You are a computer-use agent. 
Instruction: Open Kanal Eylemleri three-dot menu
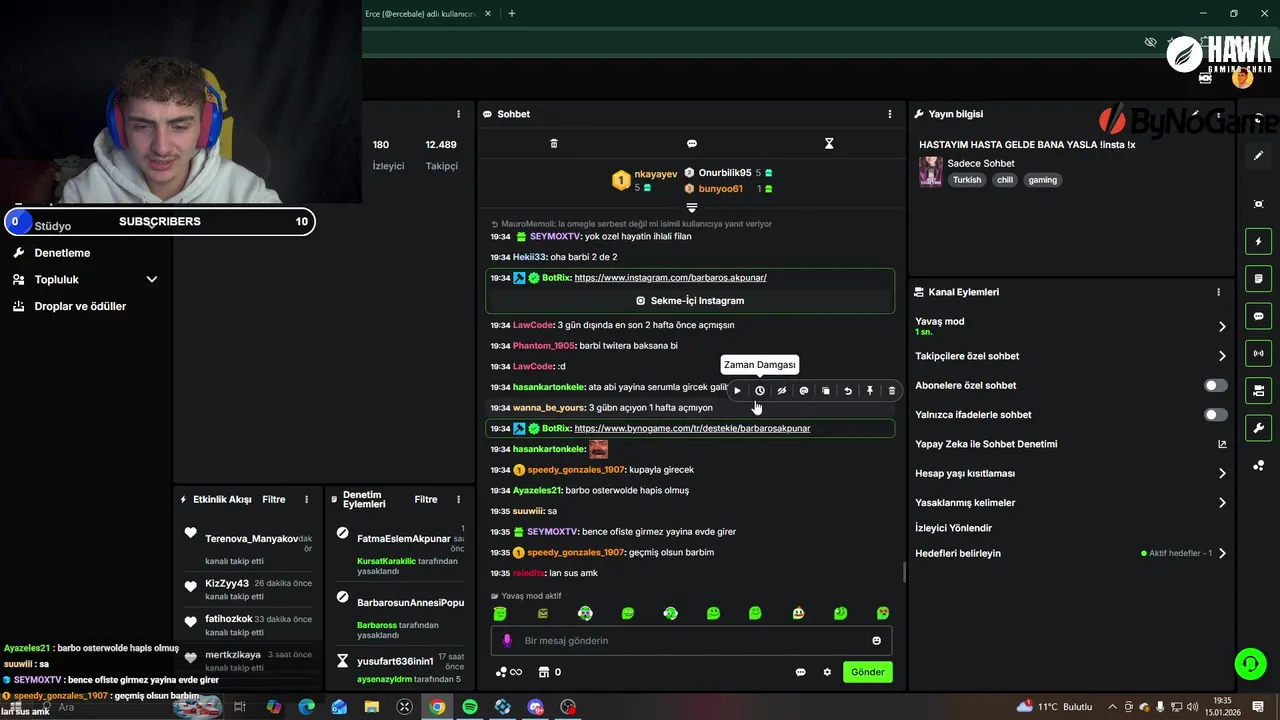1218,292
